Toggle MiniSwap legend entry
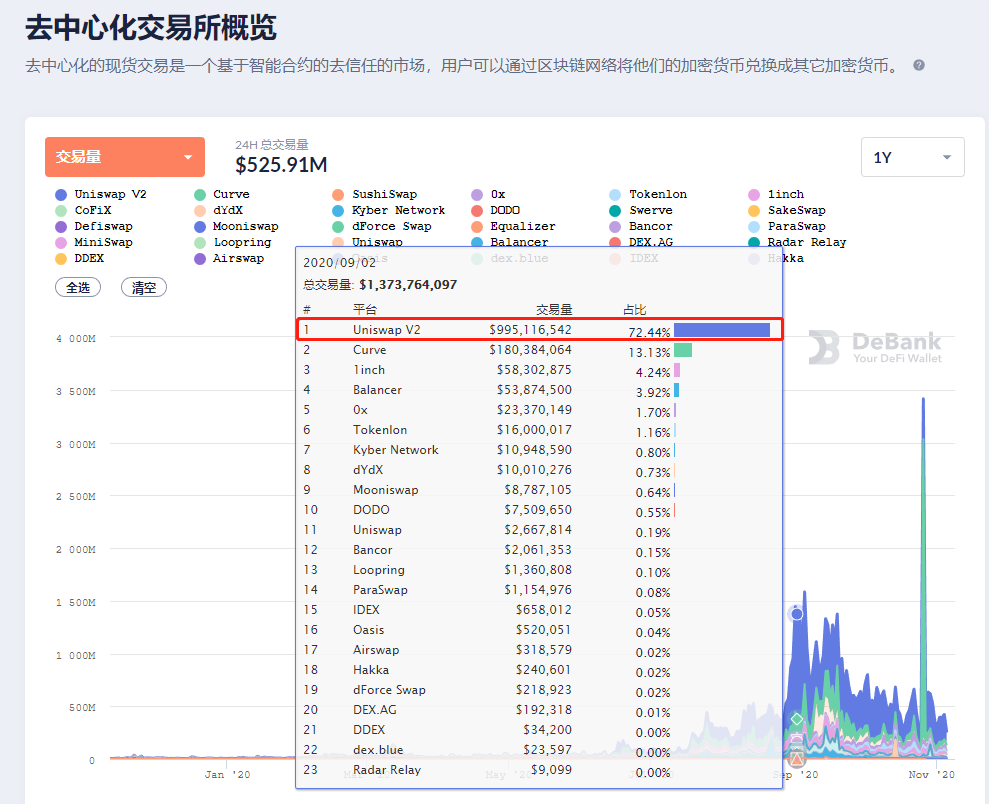Image resolution: width=989 pixels, height=804 pixels. (94, 242)
